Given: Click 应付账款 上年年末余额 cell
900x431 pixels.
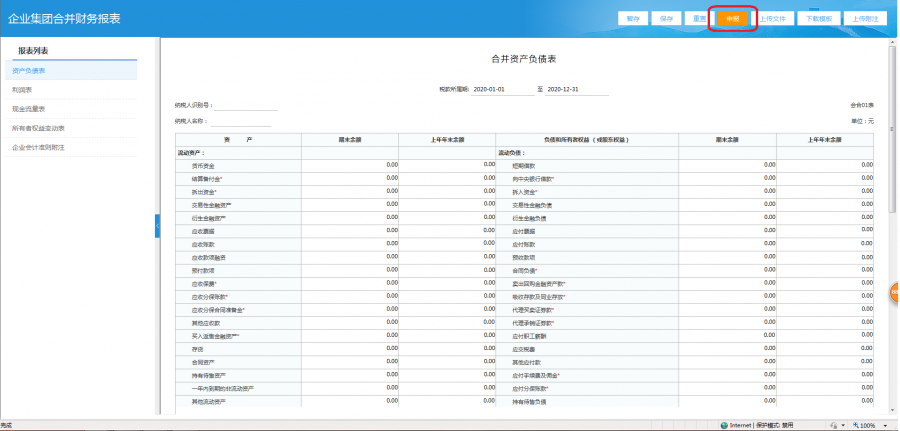Looking at the screenshot, I should [x=825, y=244].
